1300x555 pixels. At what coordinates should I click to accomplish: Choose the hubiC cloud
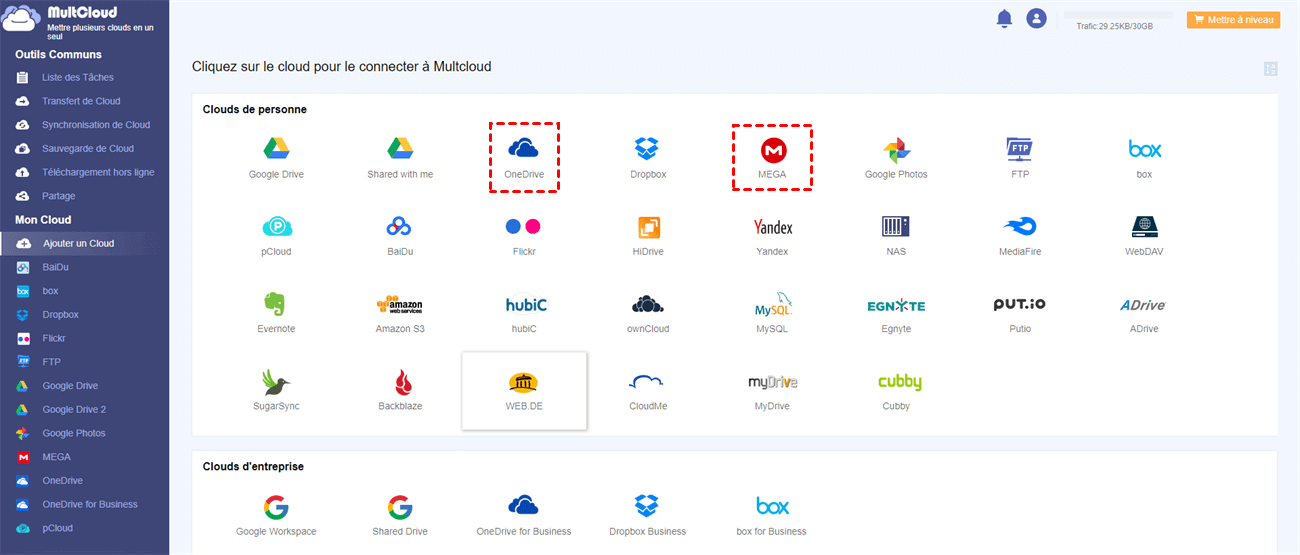coord(525,304)
